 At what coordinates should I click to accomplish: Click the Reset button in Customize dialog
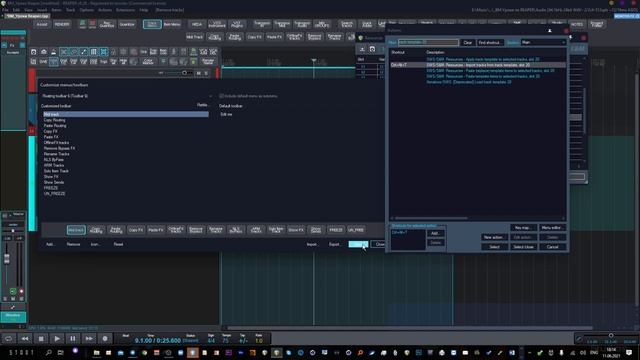118,244
